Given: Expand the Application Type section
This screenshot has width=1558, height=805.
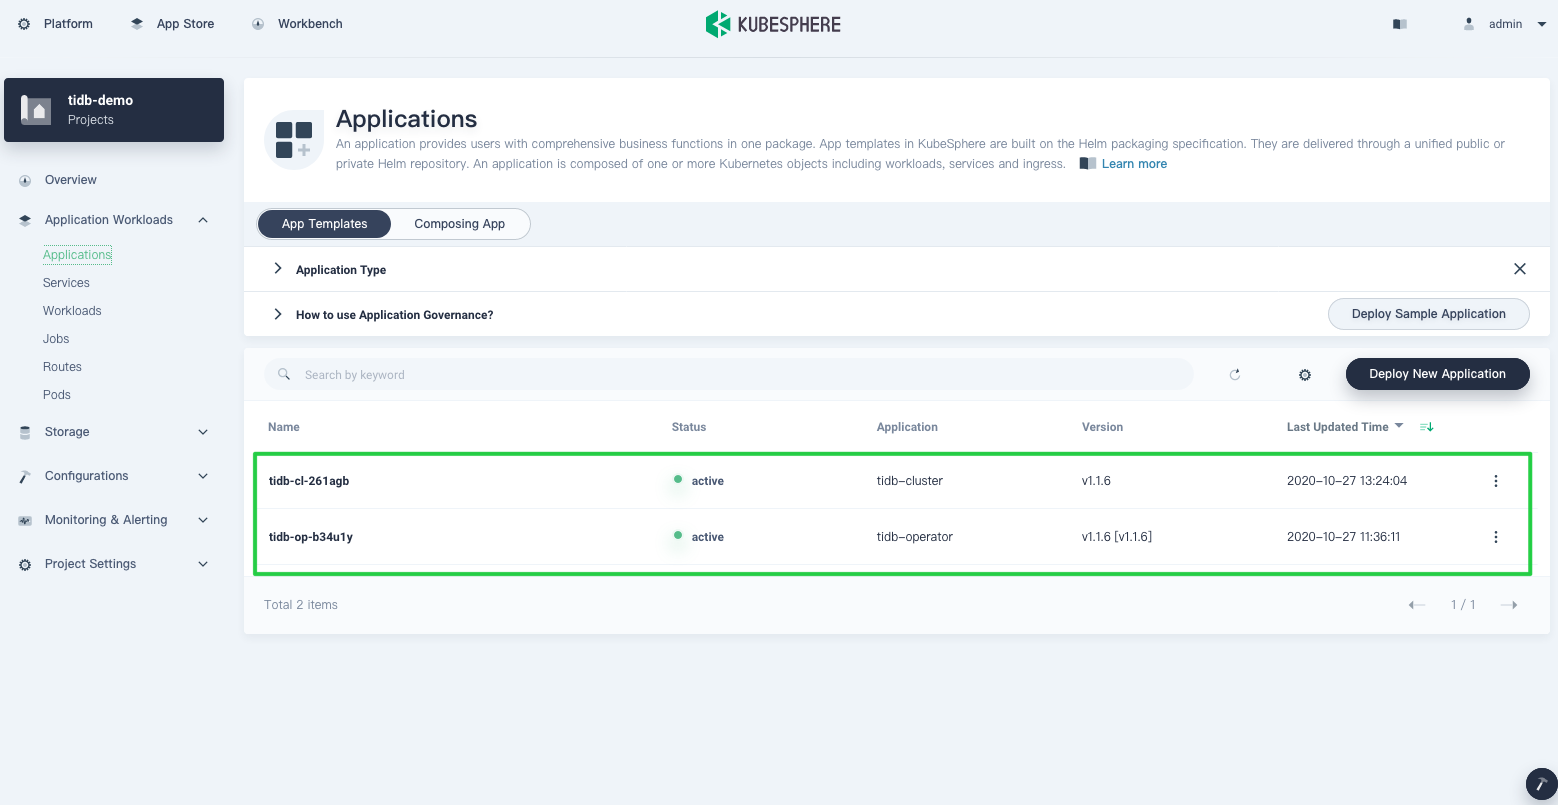Looking at the screenshot, I should pos(278,268).
